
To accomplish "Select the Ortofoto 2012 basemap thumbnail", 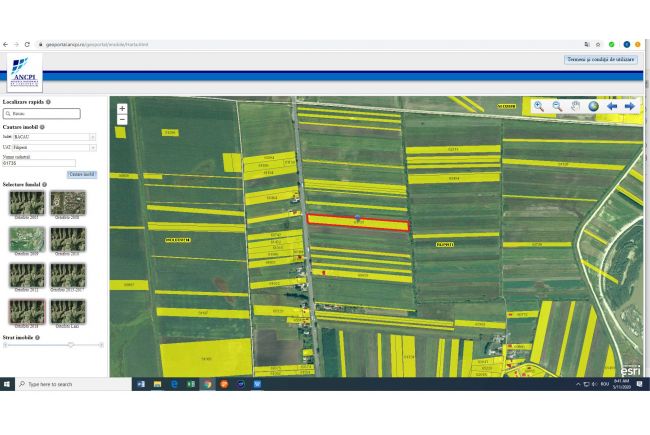I will pos(27,275).
